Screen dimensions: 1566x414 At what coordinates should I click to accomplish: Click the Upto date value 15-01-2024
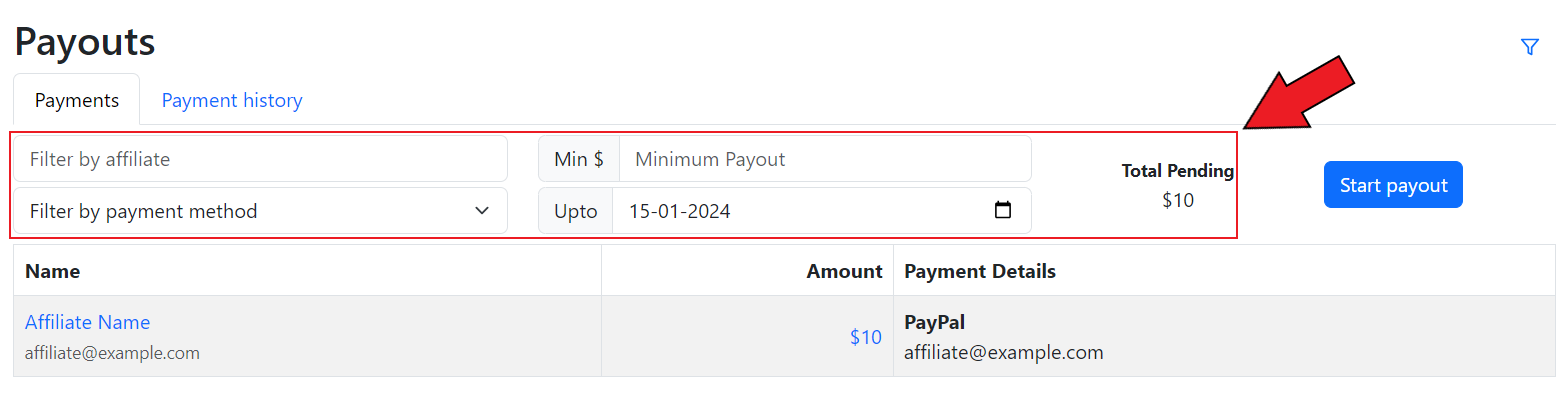click(x=680, y=211)
